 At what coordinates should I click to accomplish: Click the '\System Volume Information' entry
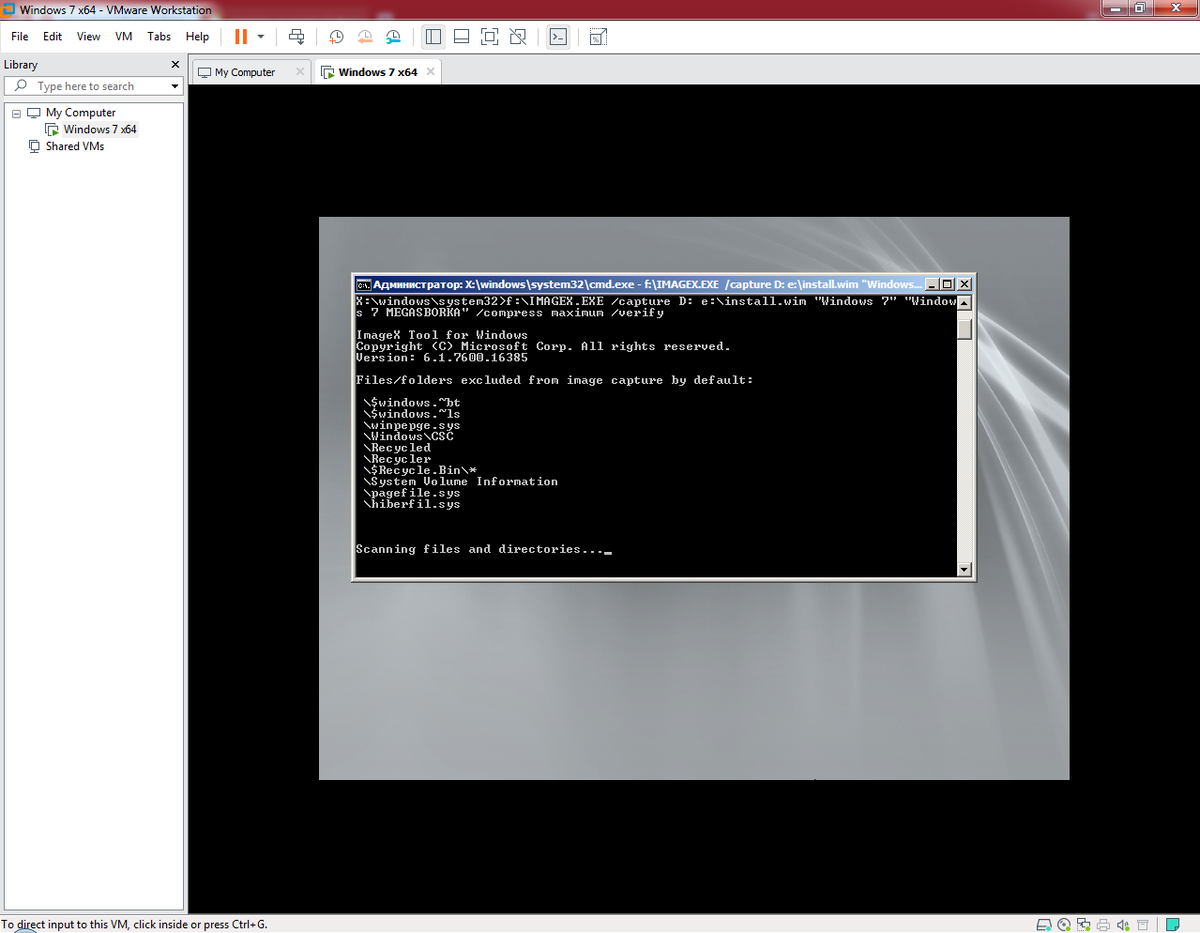point(461,481)
